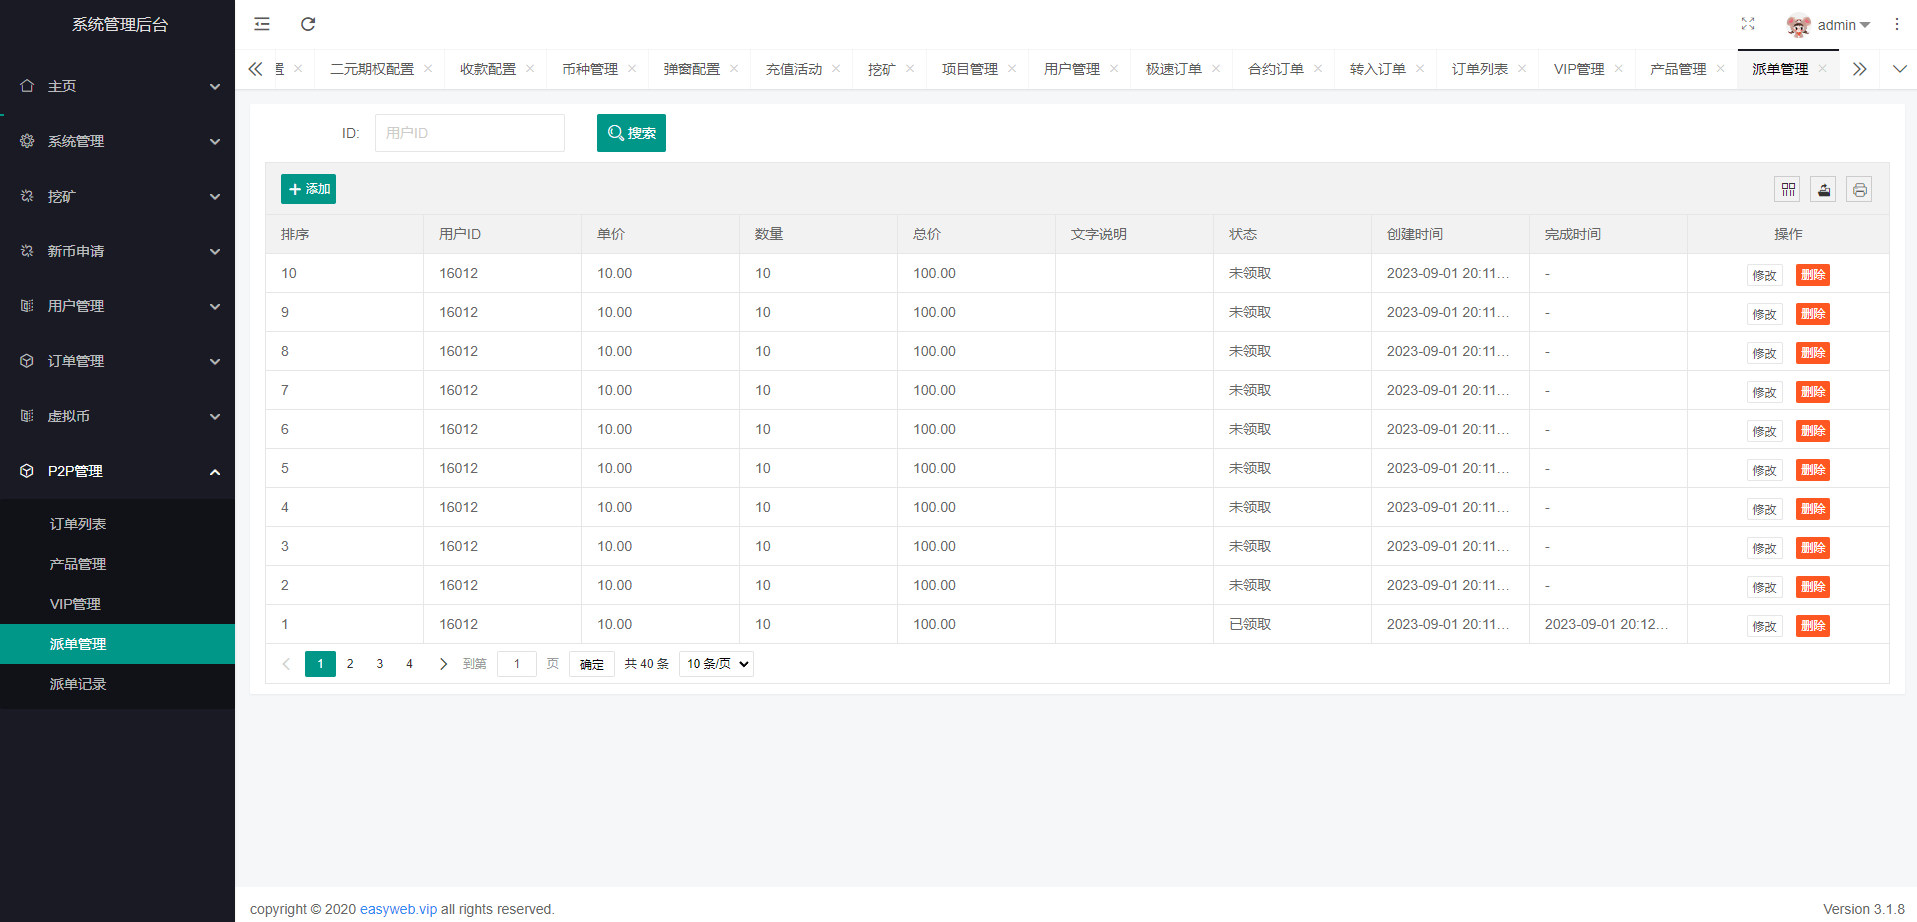Toggle the sidebar collapse icon
The height and width of the screenshot is (922, 1917).
(262, 24)
